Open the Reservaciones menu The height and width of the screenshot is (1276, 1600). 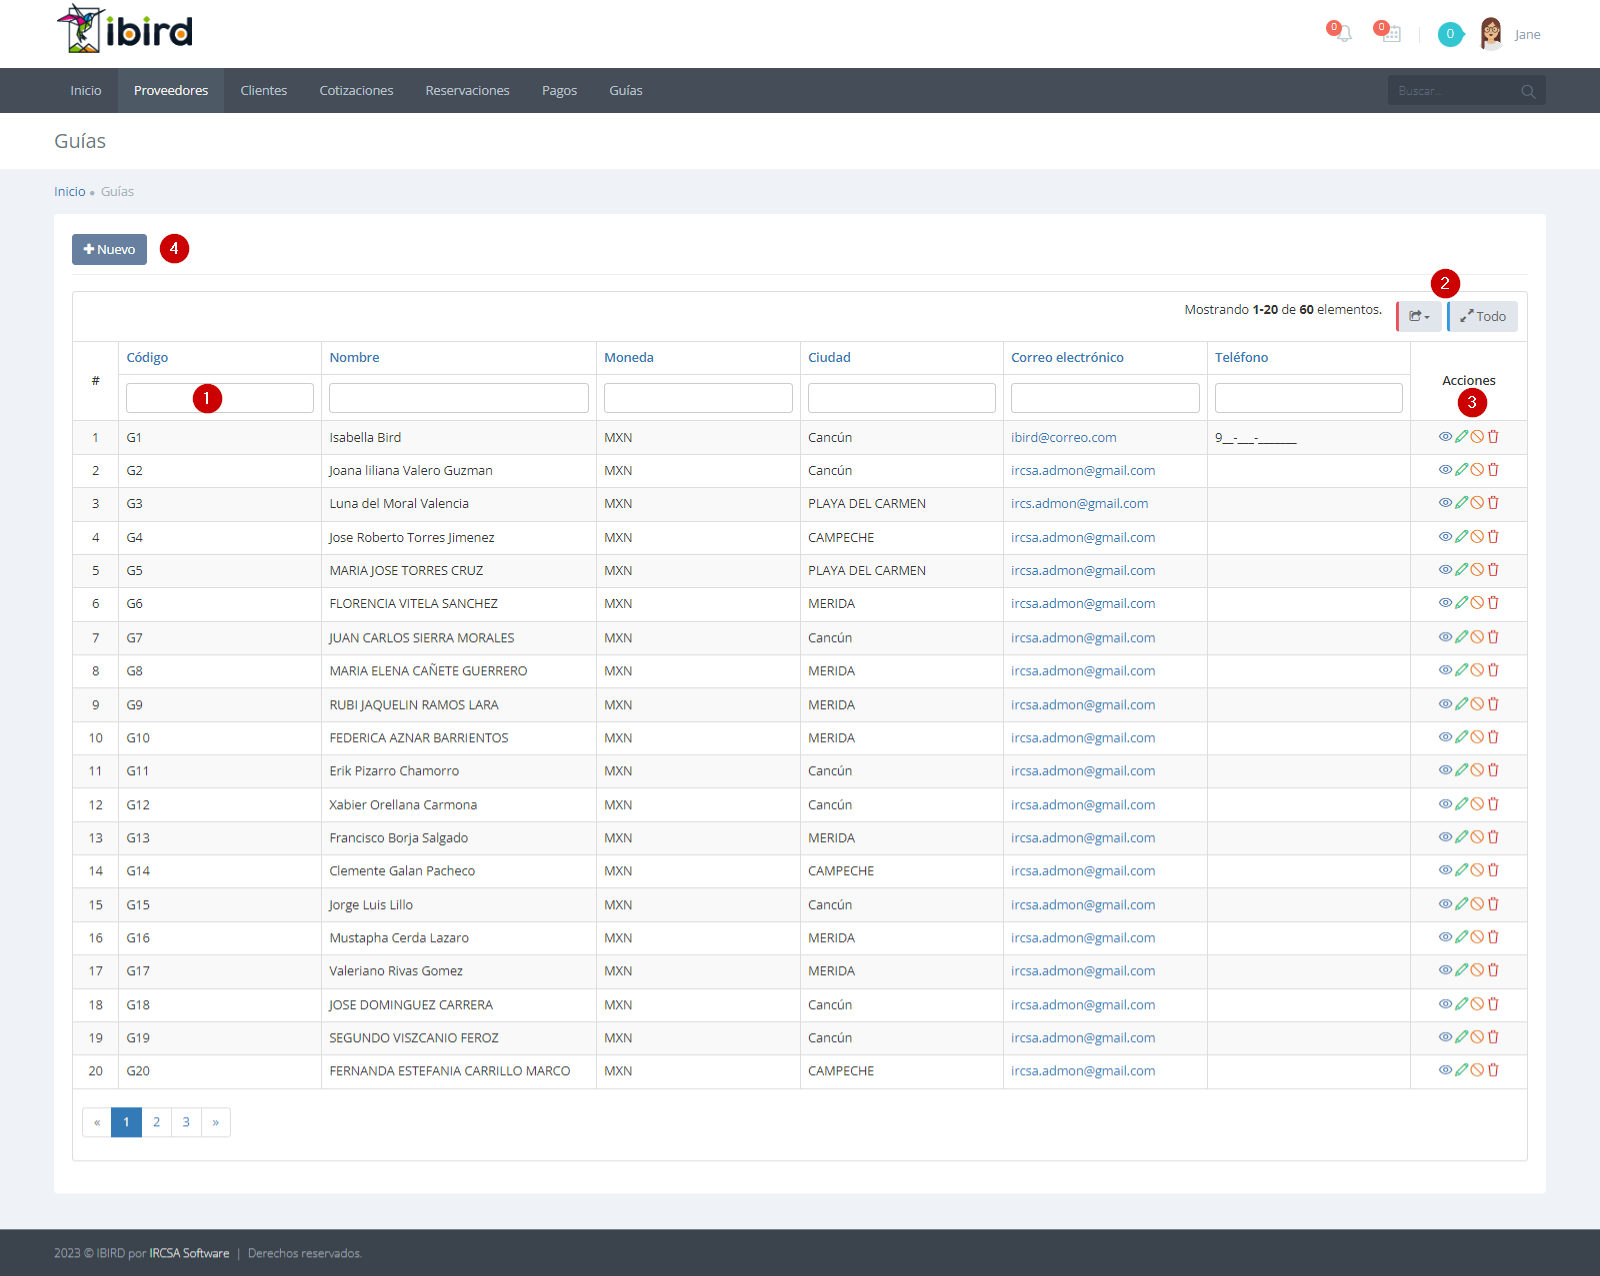(467, 90)
